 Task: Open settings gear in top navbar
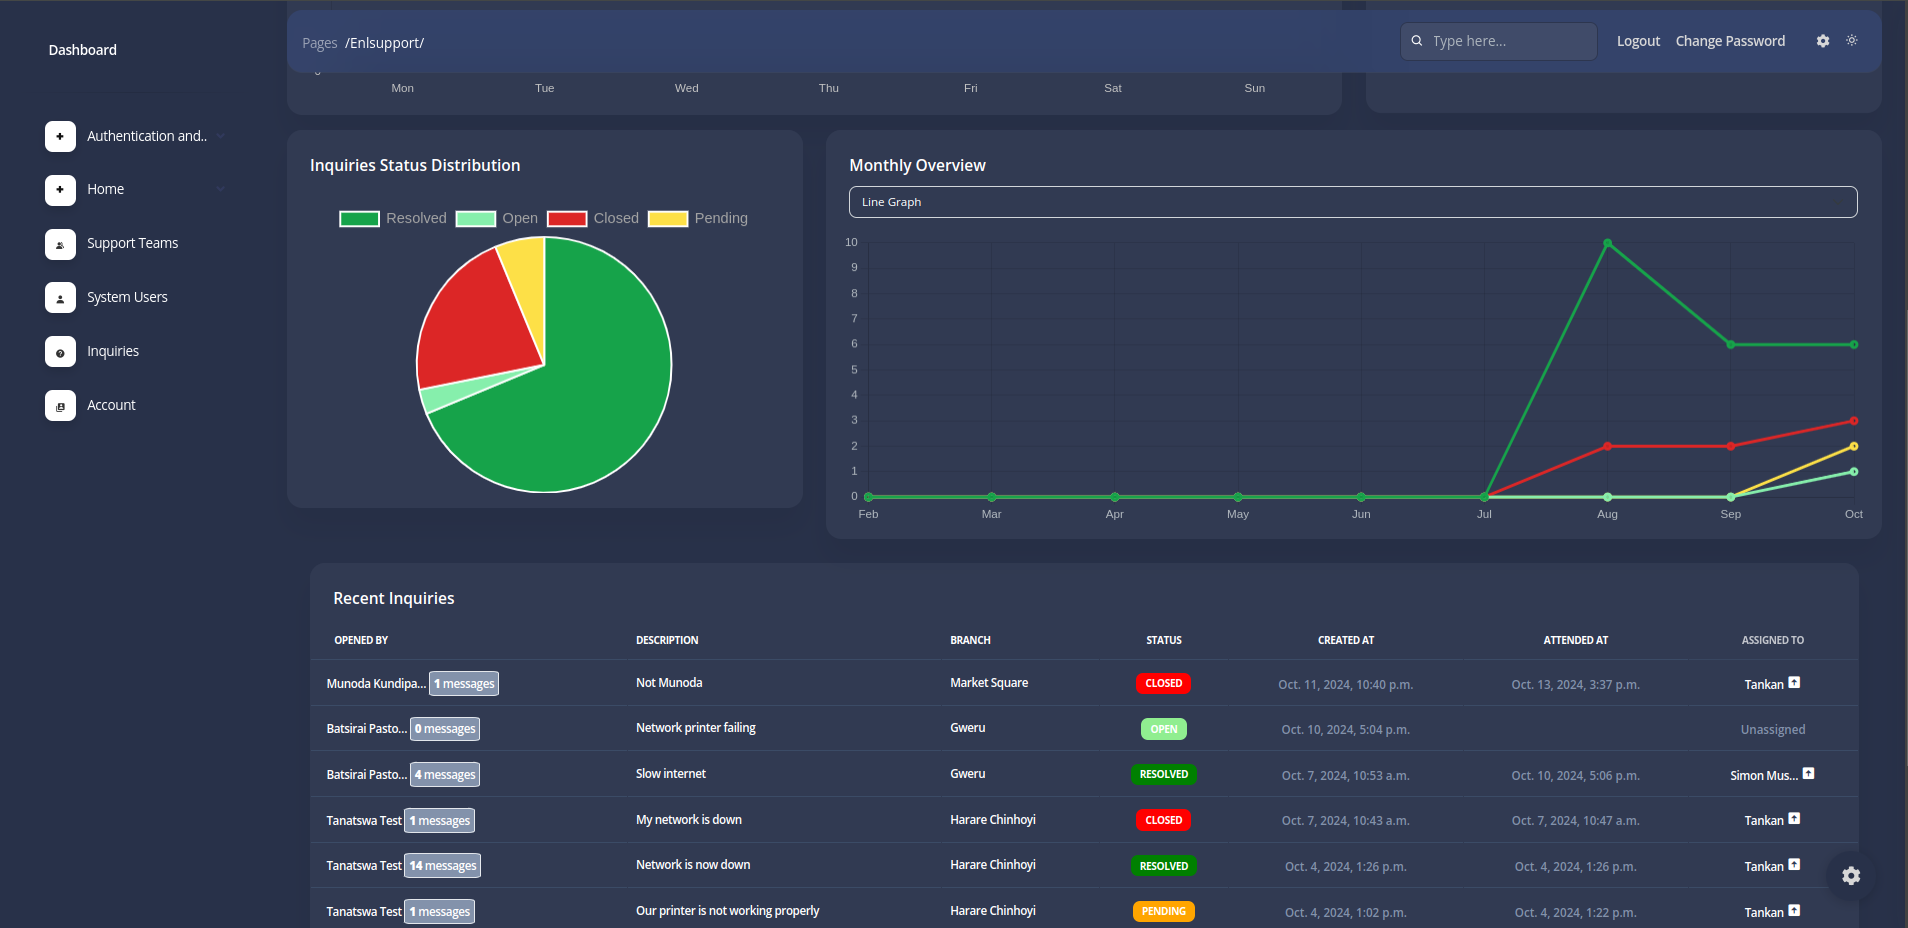point(1823,41)
